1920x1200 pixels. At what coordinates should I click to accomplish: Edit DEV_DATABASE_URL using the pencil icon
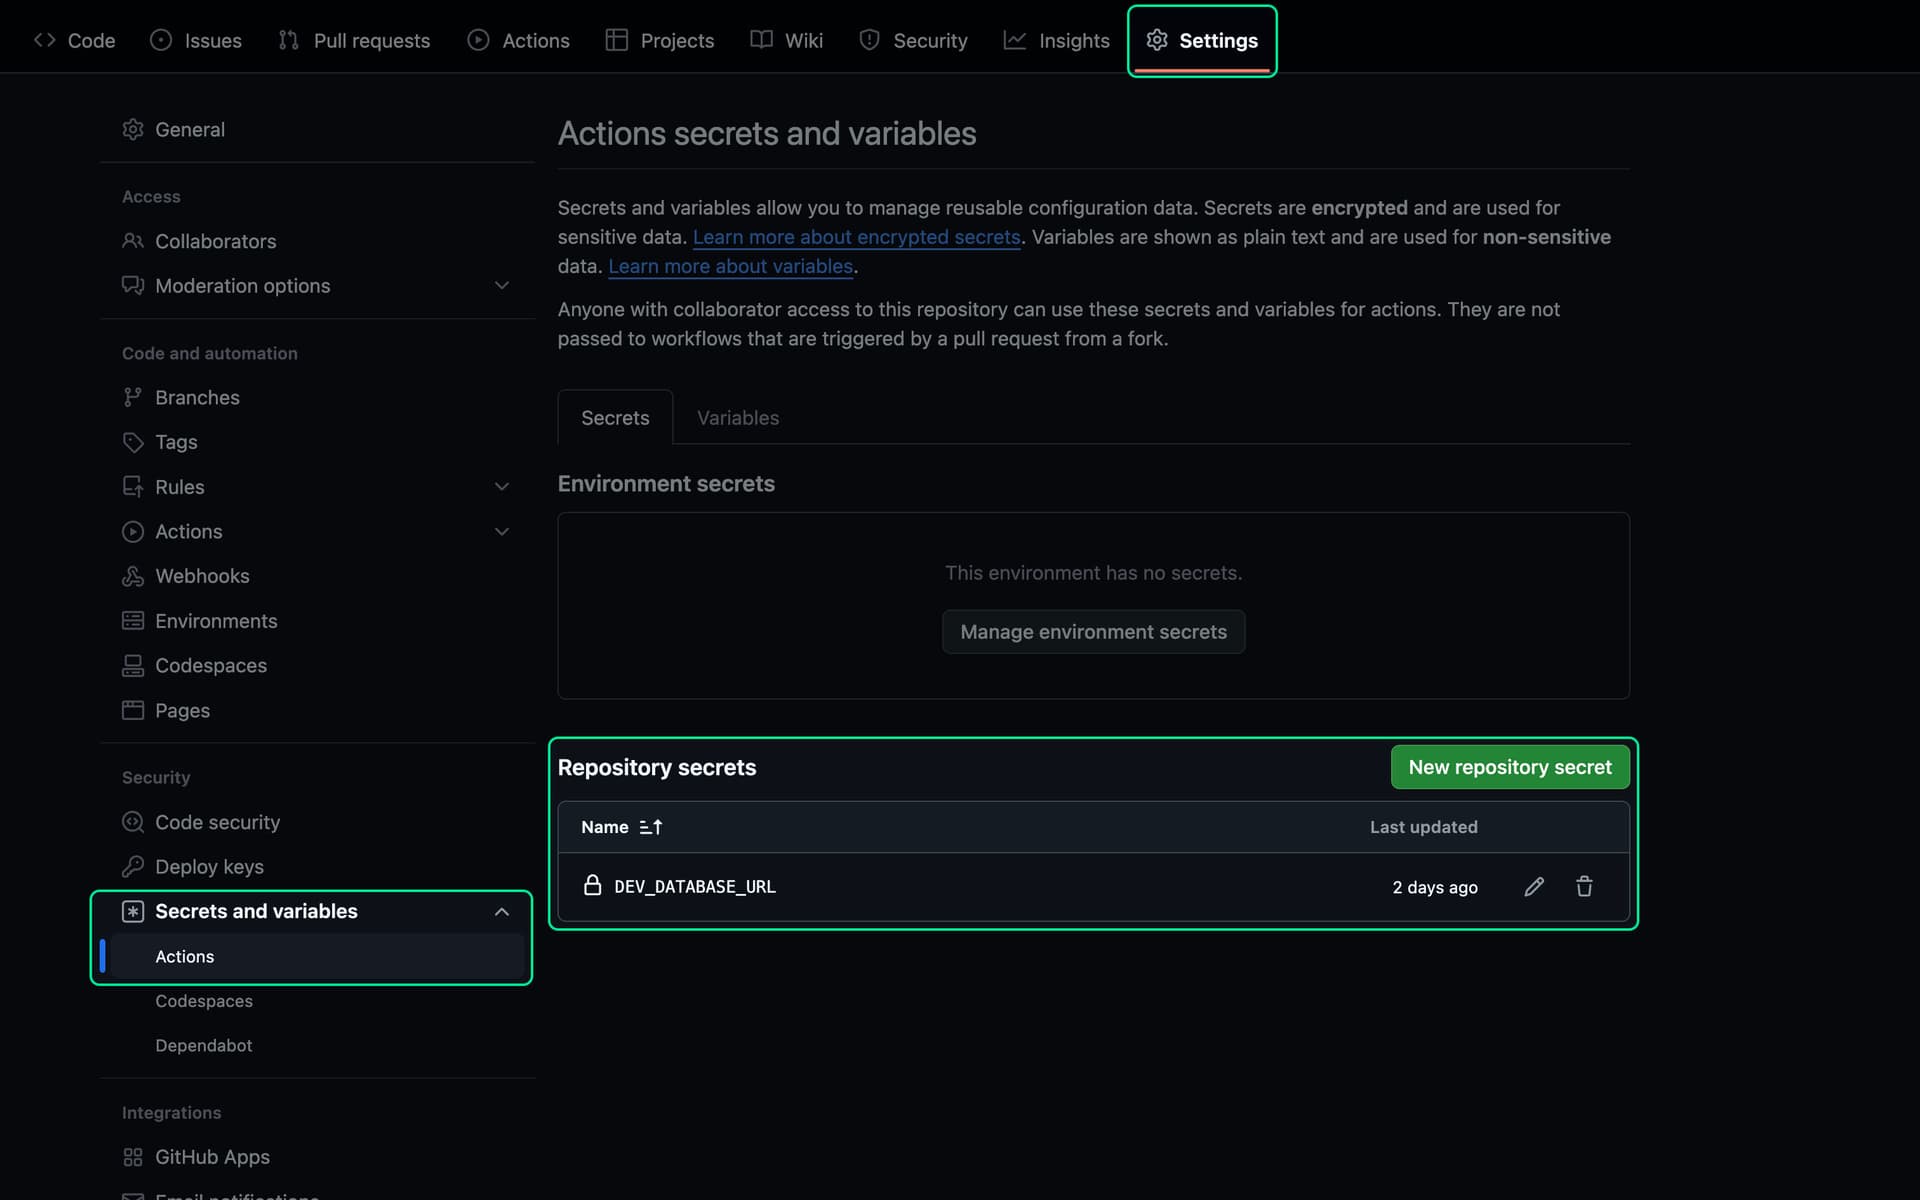click(x=1535, y=887)
